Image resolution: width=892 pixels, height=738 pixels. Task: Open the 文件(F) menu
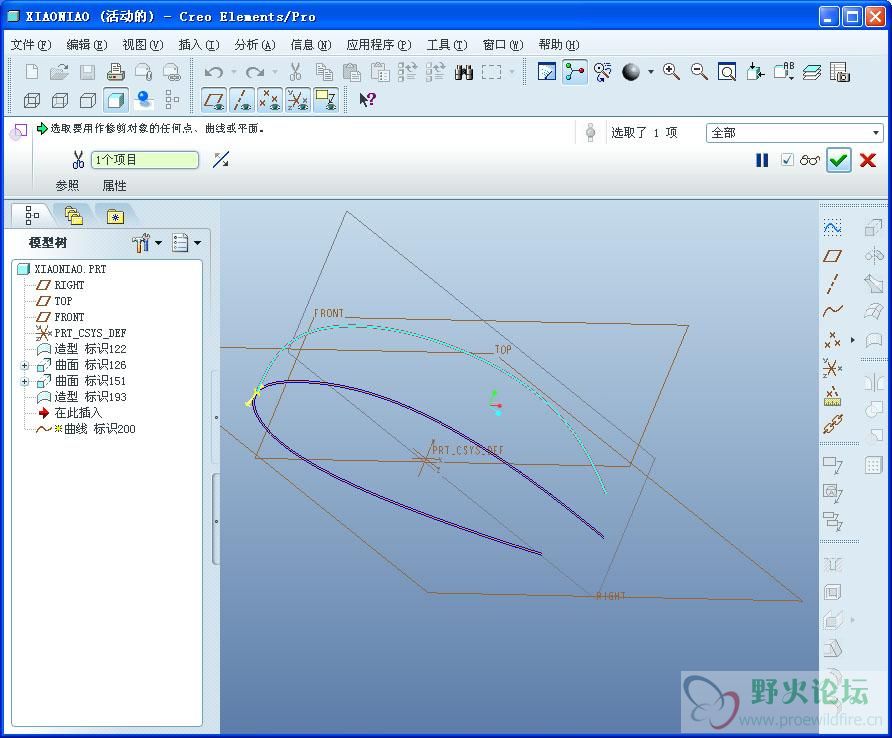pos(31,44)
